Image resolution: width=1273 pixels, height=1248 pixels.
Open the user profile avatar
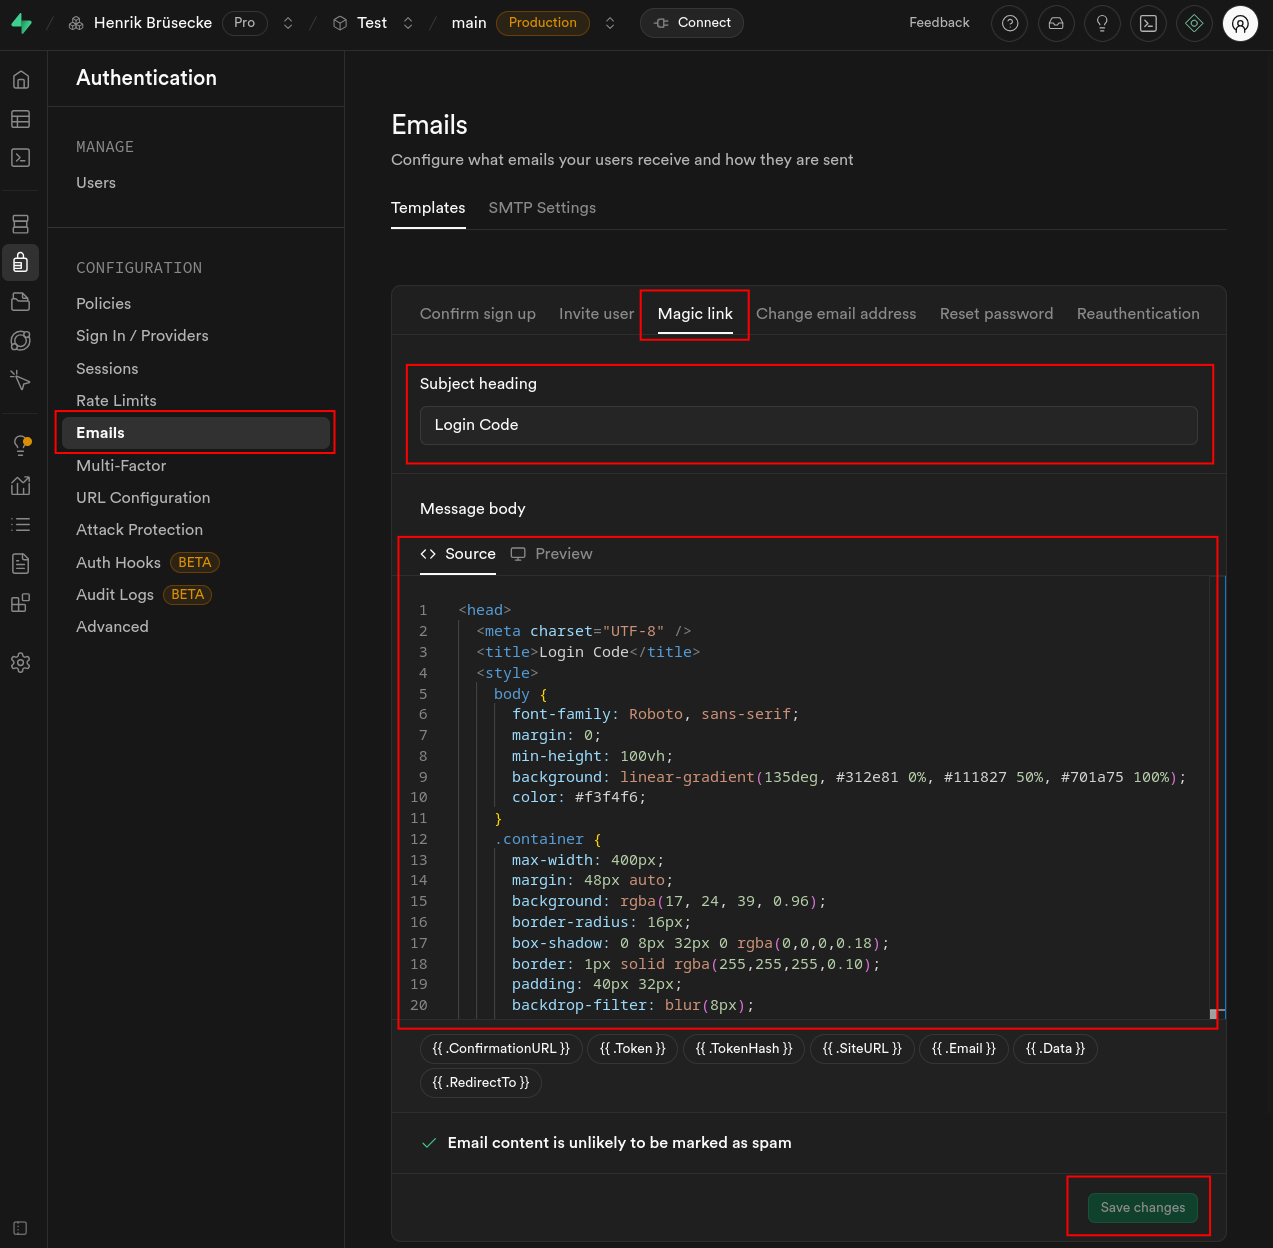(1240, 23)
